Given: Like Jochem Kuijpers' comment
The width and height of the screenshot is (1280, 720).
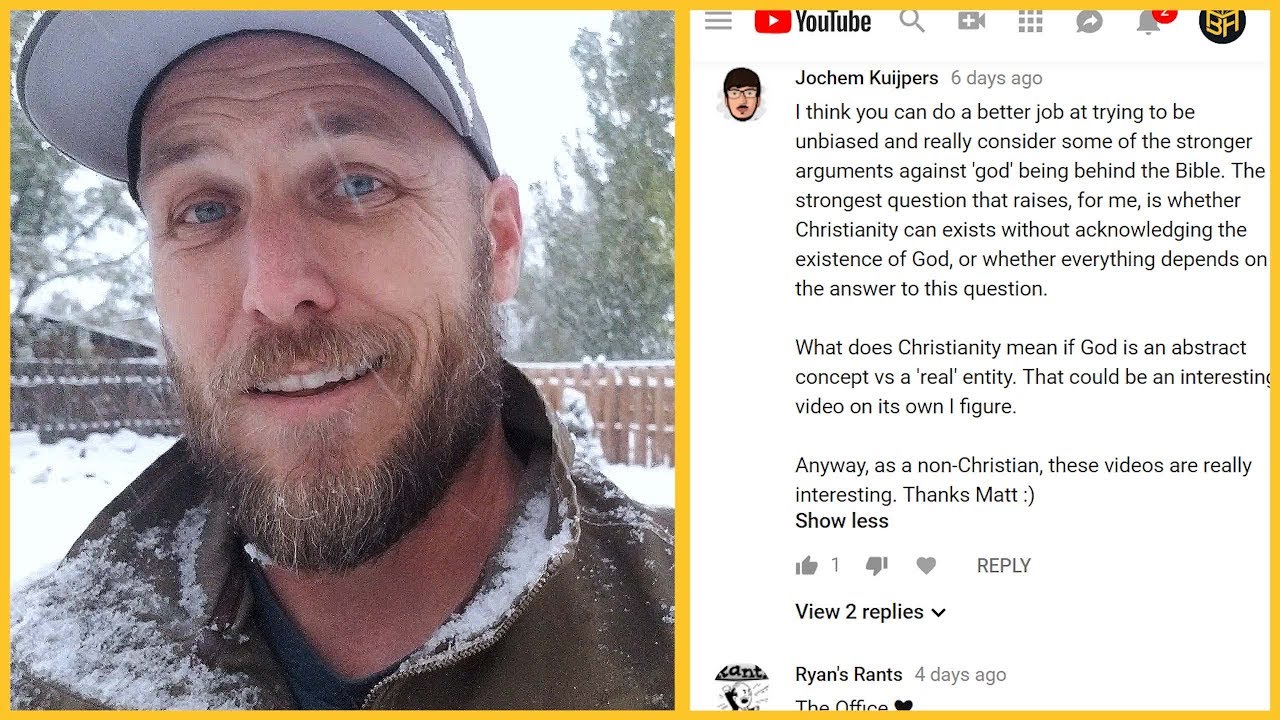Looking at the screenshot, I should [x=806, y=566].
